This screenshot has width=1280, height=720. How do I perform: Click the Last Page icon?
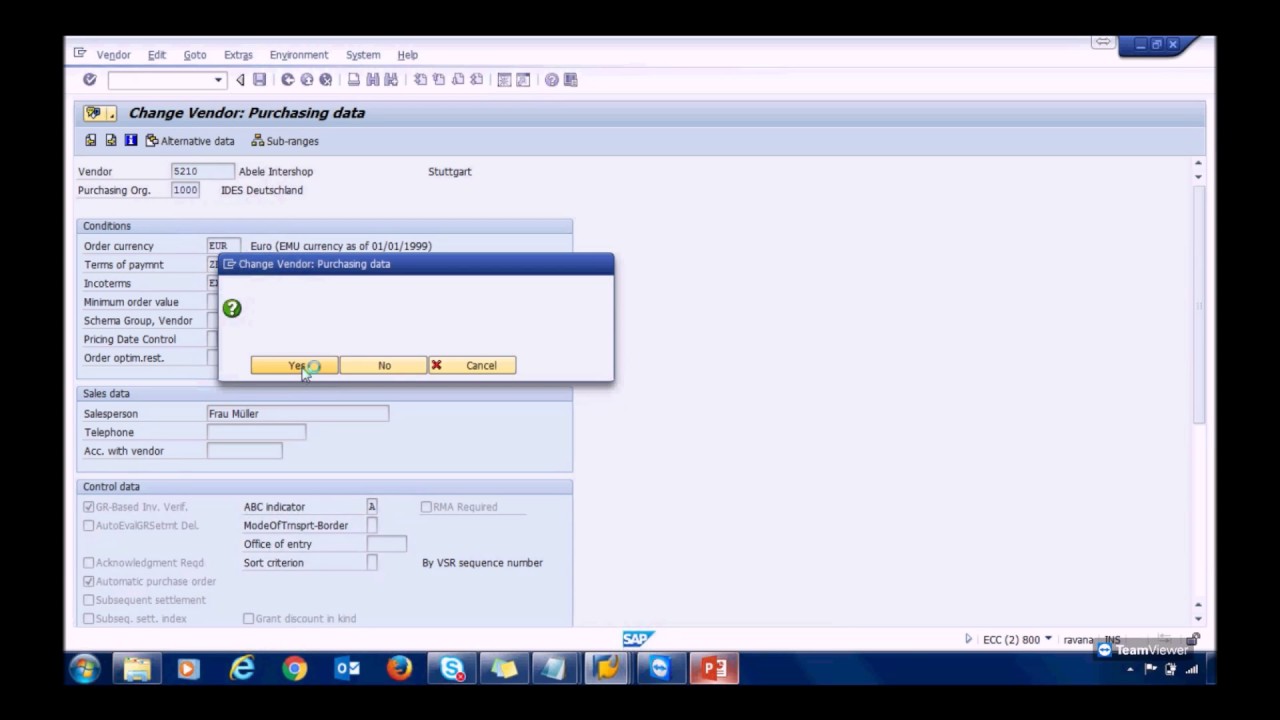tap(476, 80)
